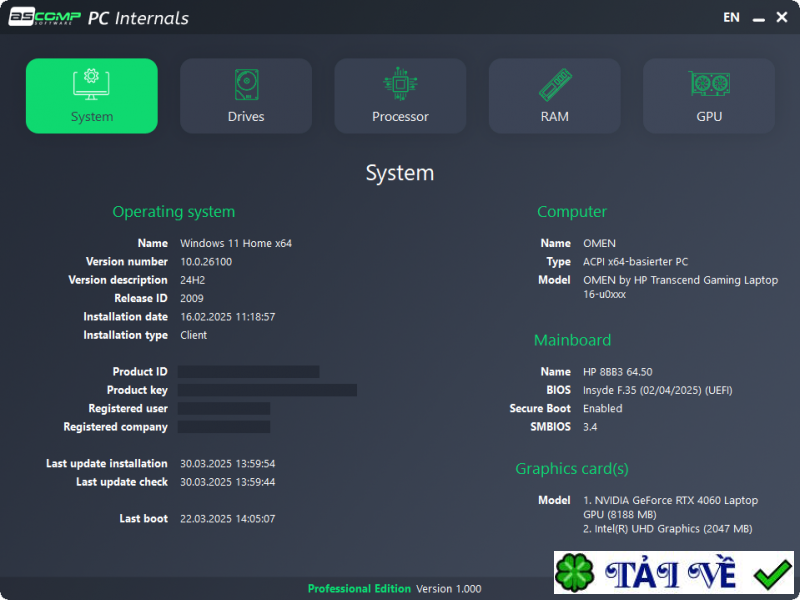This screenshot has width=800, height=600.
Task: Change language via EN button
Action: coord(731,17)
